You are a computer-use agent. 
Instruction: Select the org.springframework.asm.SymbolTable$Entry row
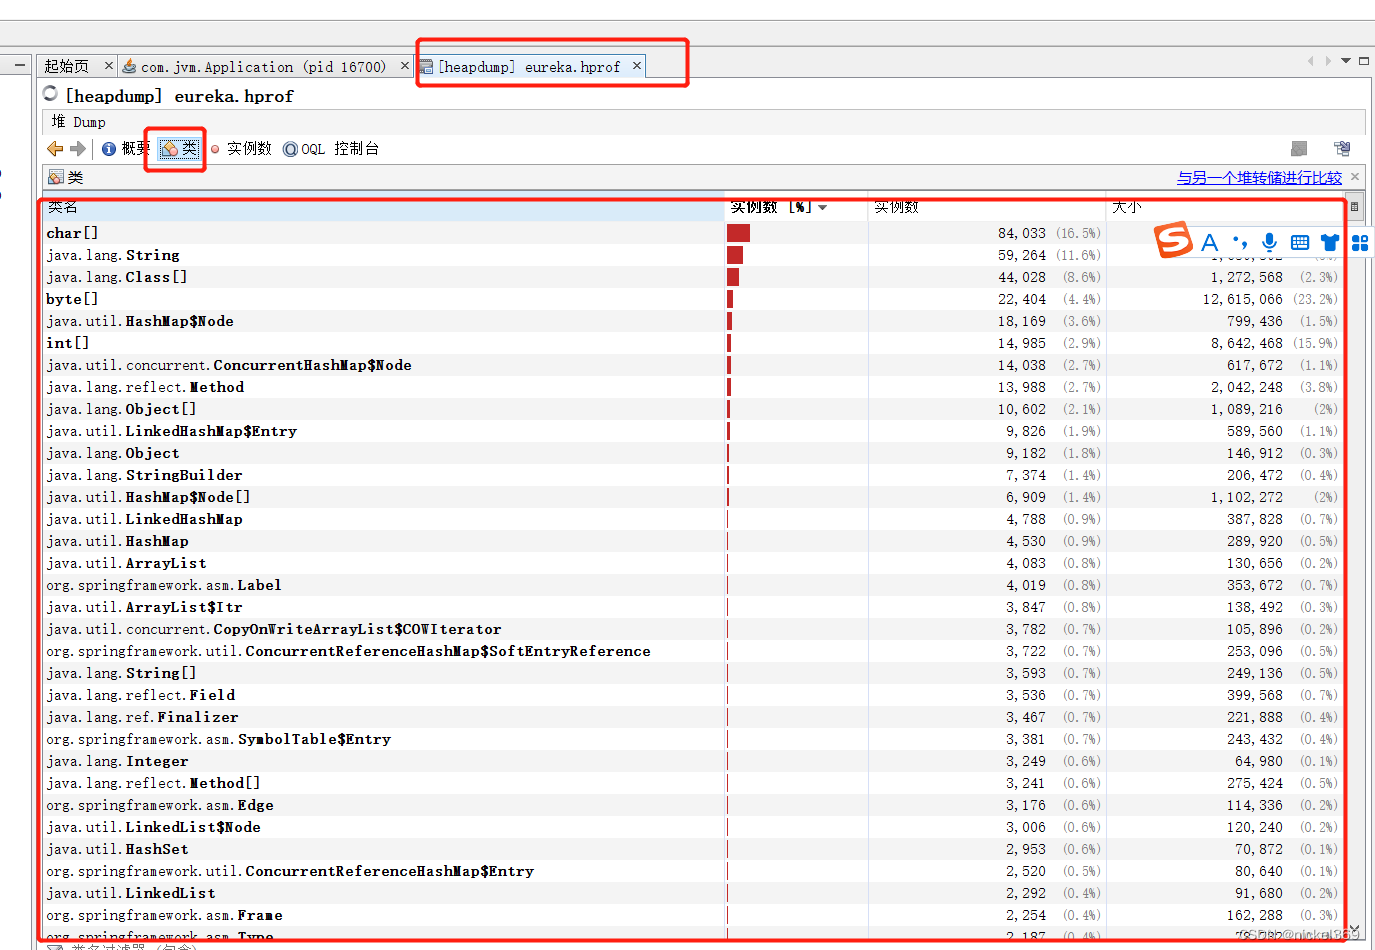click(695, 739)
